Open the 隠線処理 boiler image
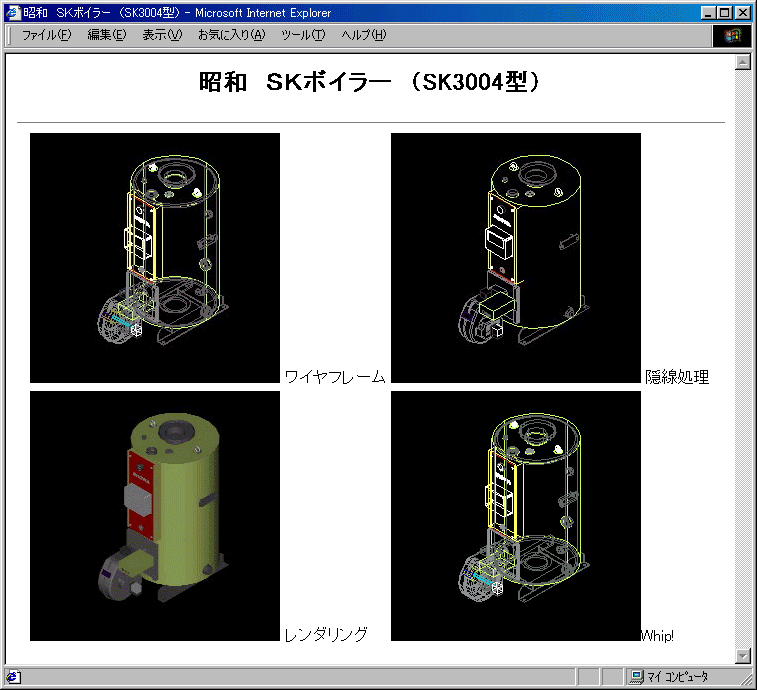 516,258
